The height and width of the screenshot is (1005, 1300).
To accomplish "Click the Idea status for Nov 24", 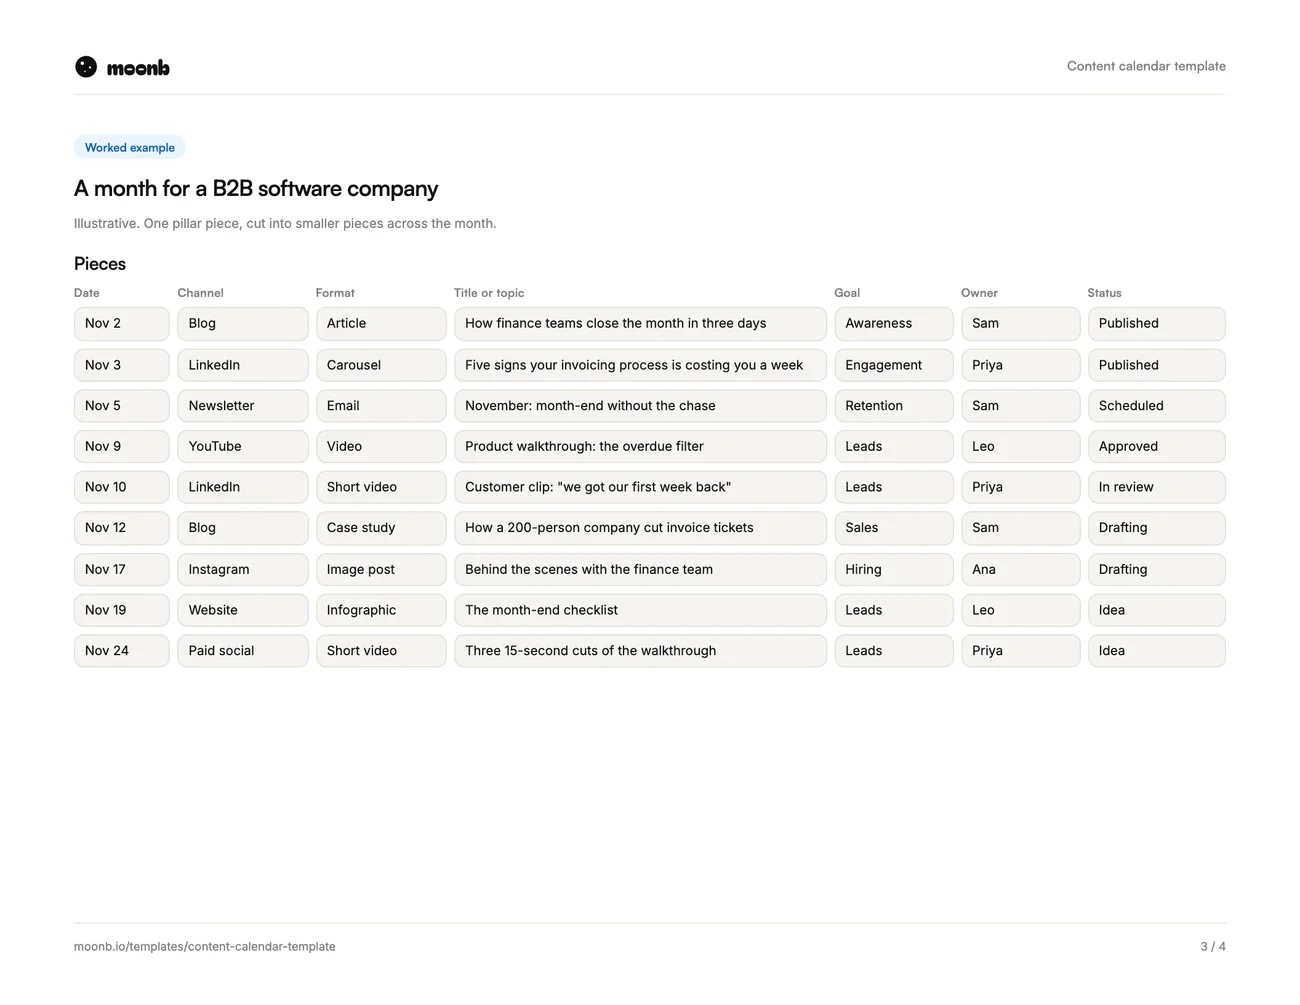I will (1157, 651).
